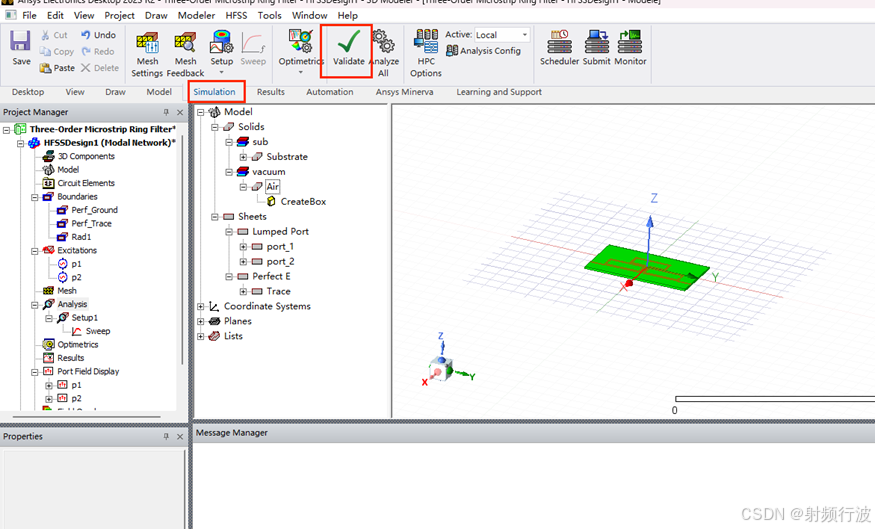Open HPC Options
The height and width of the screenshot is (529, 875).
[x=426, y=52]
